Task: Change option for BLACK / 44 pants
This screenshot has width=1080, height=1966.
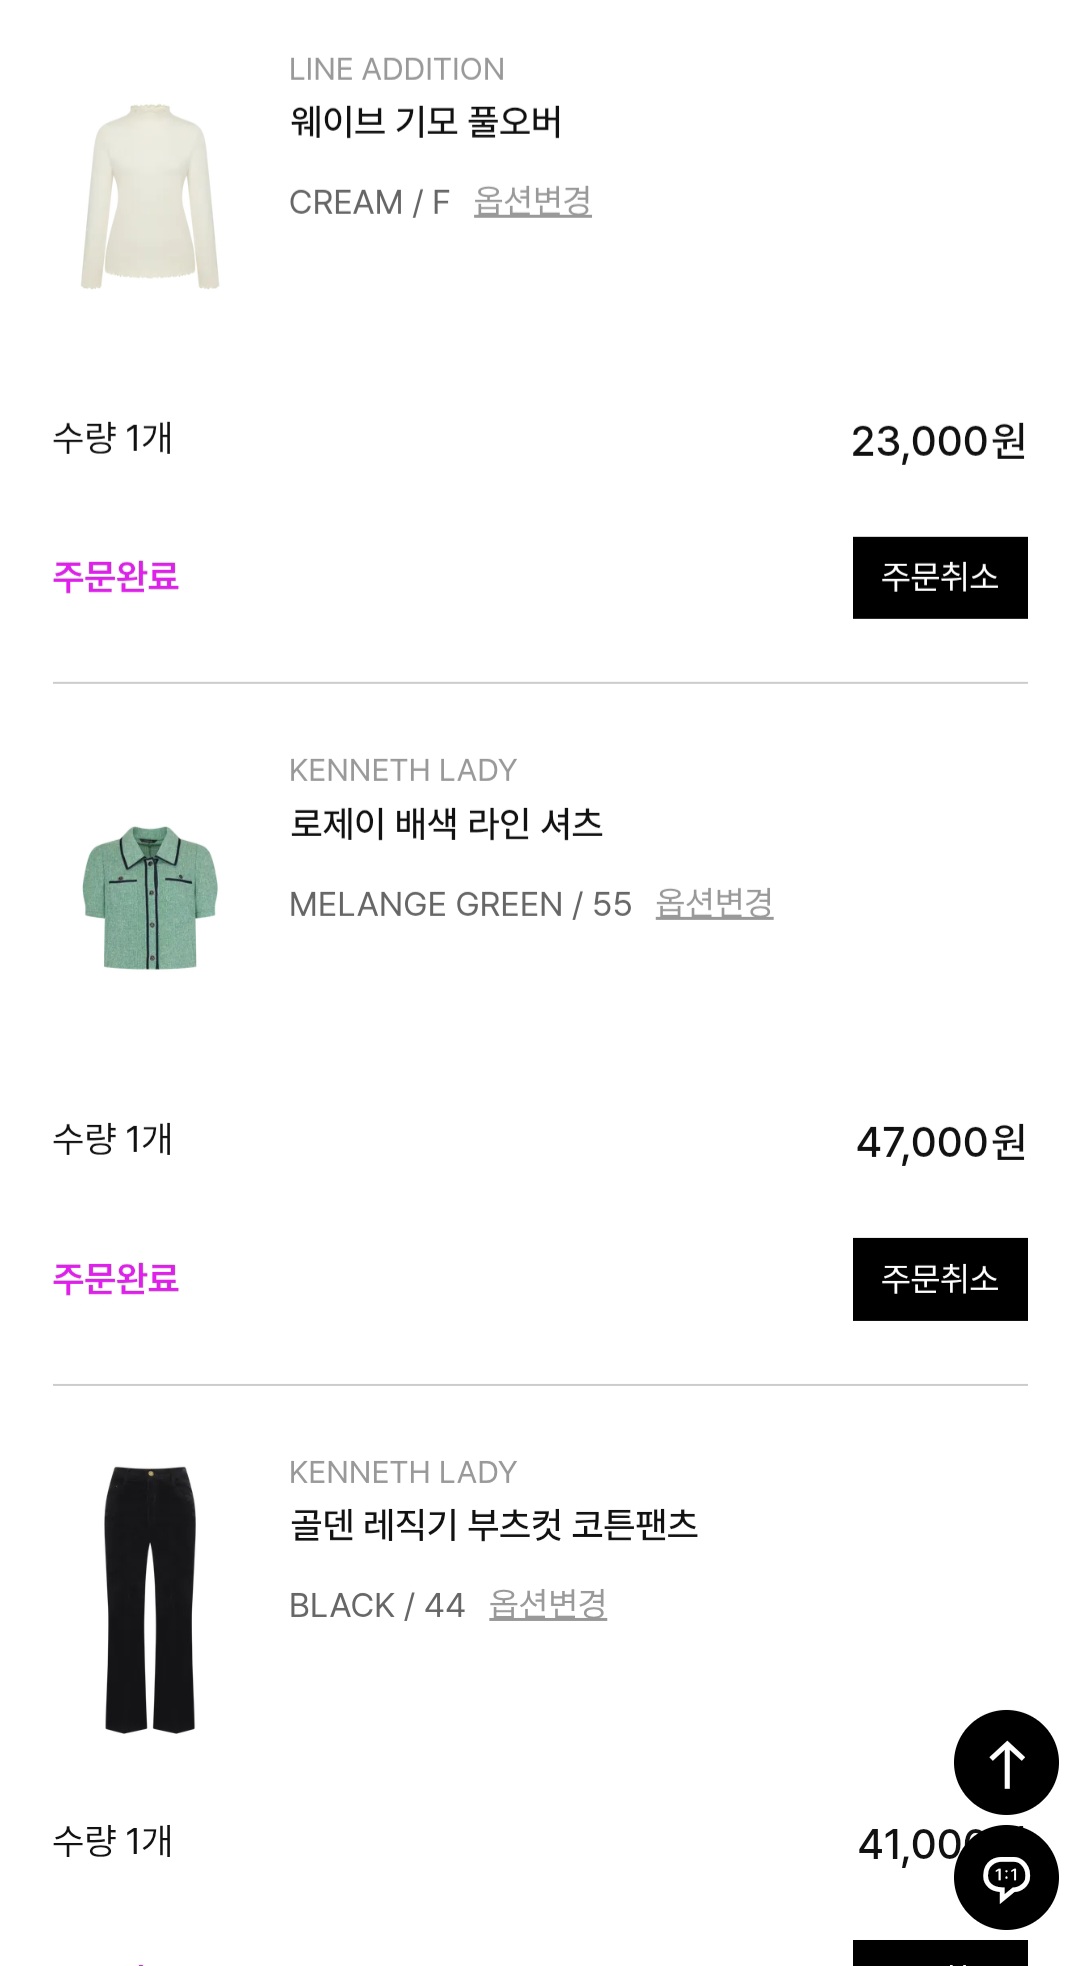Action: (547, 1604)
